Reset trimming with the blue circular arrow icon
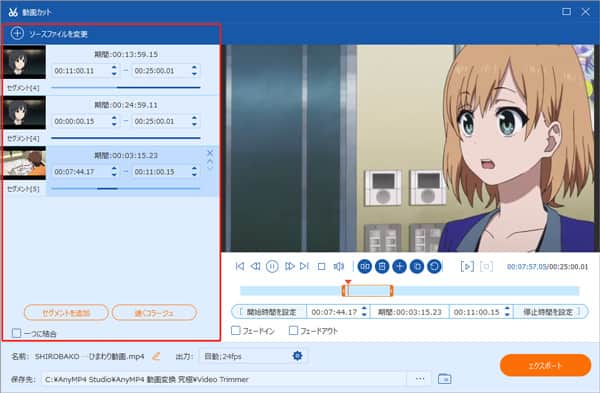600x393 pixels. coord(434,266)
